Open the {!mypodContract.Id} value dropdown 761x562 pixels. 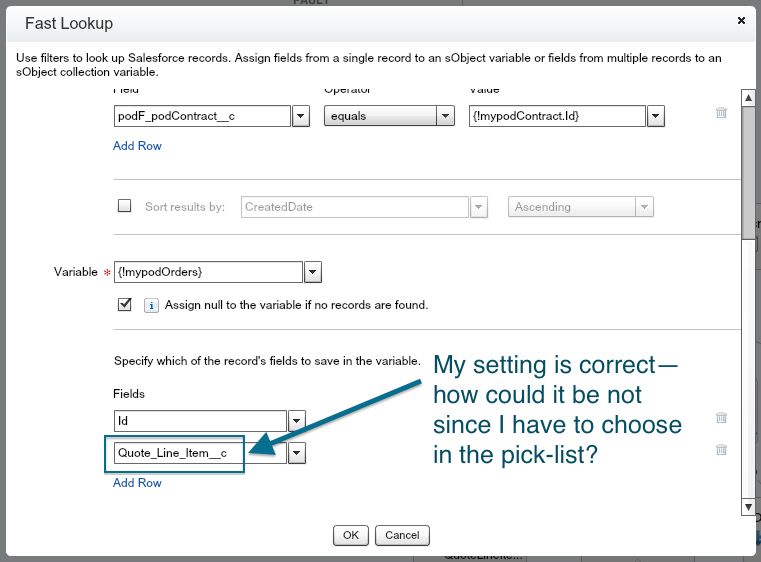pos(656,116)
